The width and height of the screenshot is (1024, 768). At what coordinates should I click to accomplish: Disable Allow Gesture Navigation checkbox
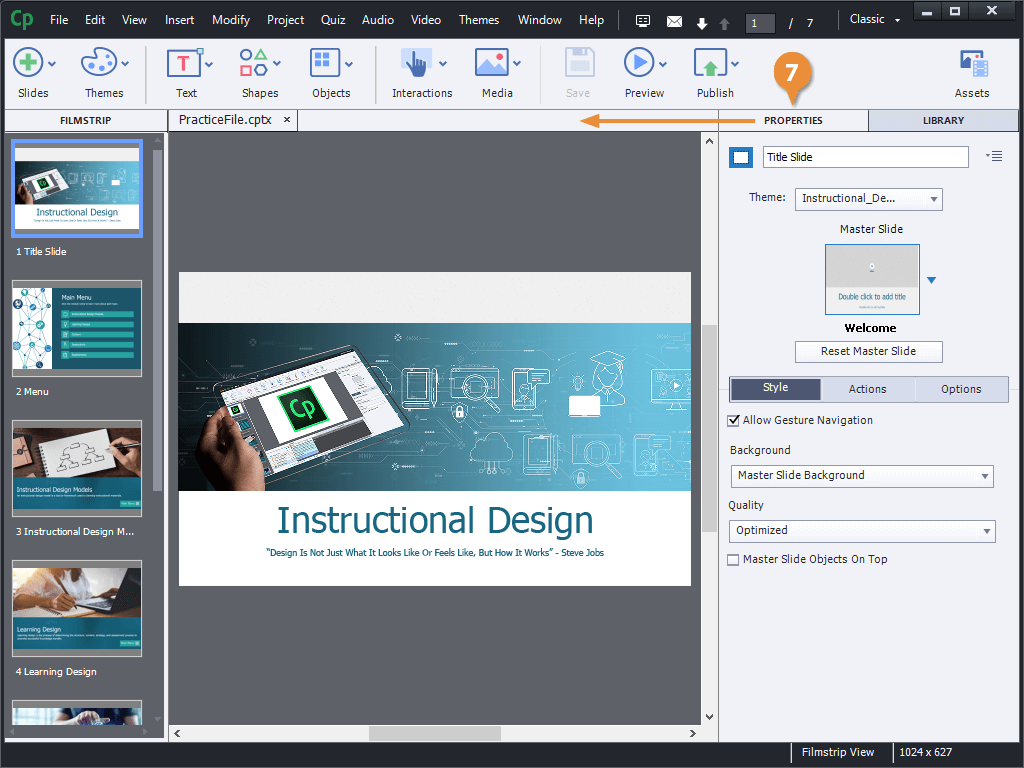[x=734, y=420]
